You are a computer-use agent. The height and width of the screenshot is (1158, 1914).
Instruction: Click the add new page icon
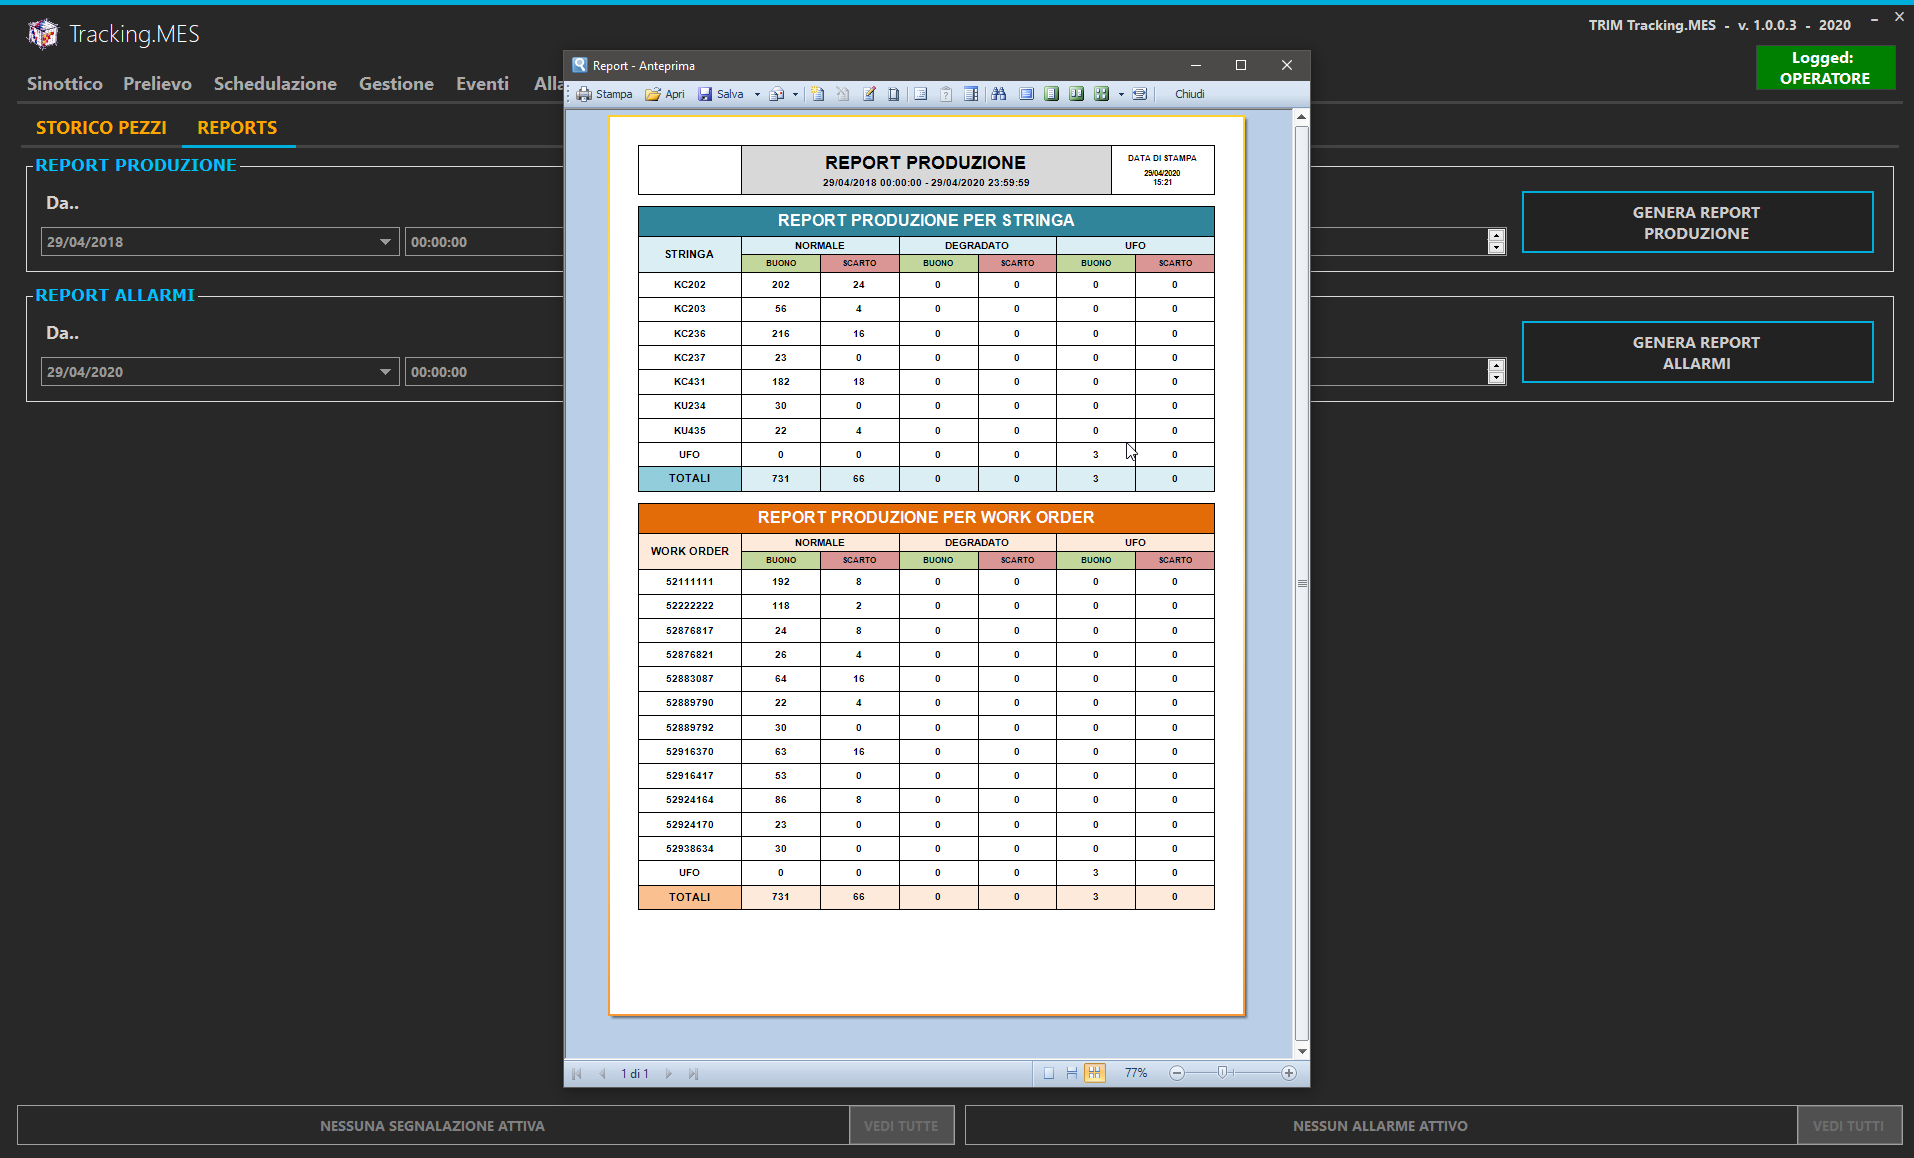click(x=818, y=94)
